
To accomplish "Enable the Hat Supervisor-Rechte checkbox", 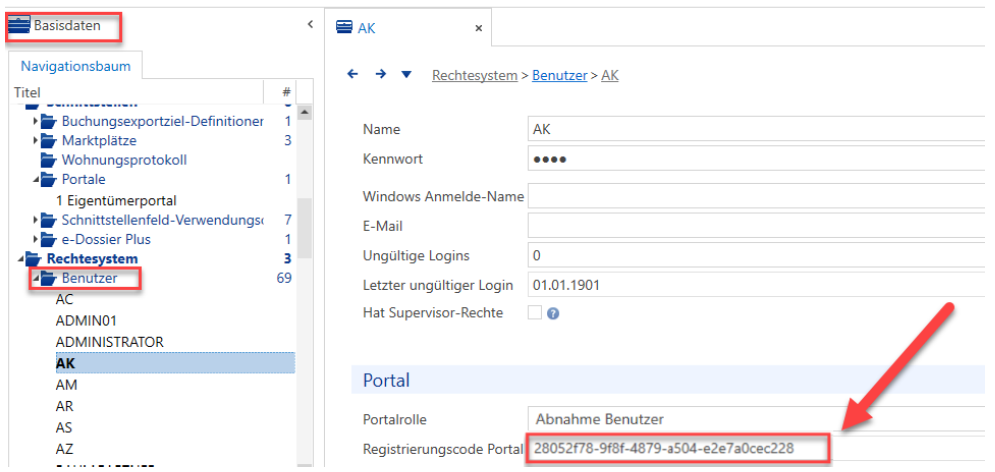I will tap(535, 312).
